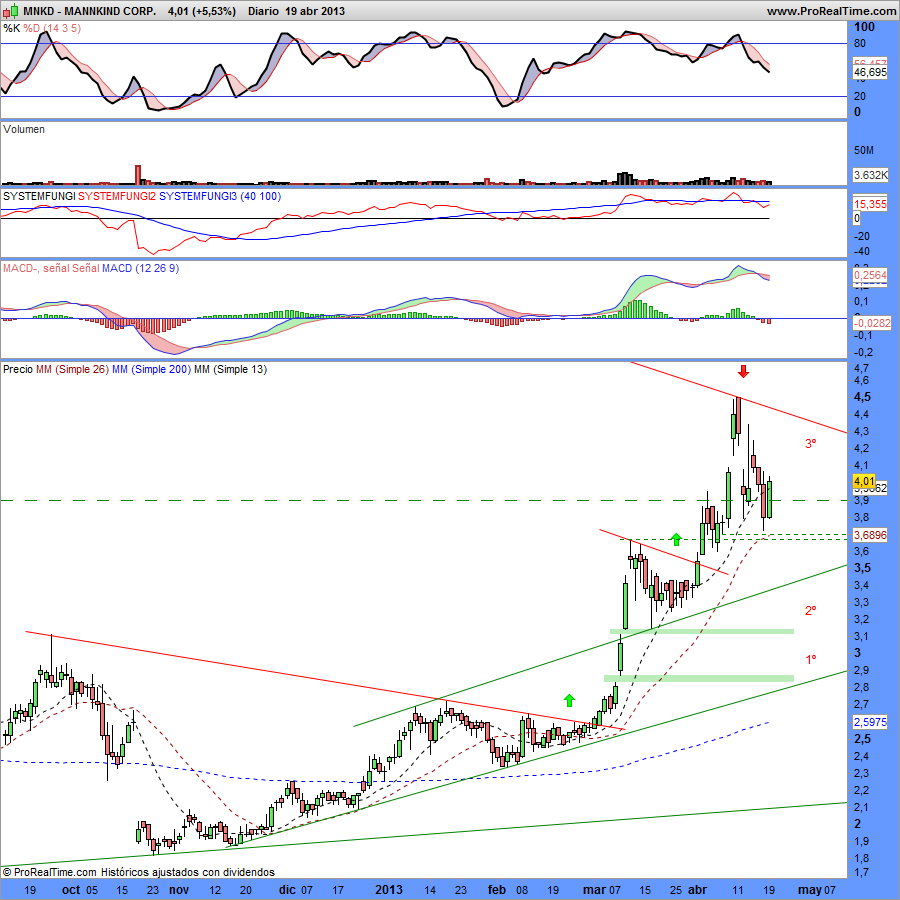Screen dimensions: 900x900
Task: Click the © ProRealTime.com footer credit
Action: tap(50, 872)
